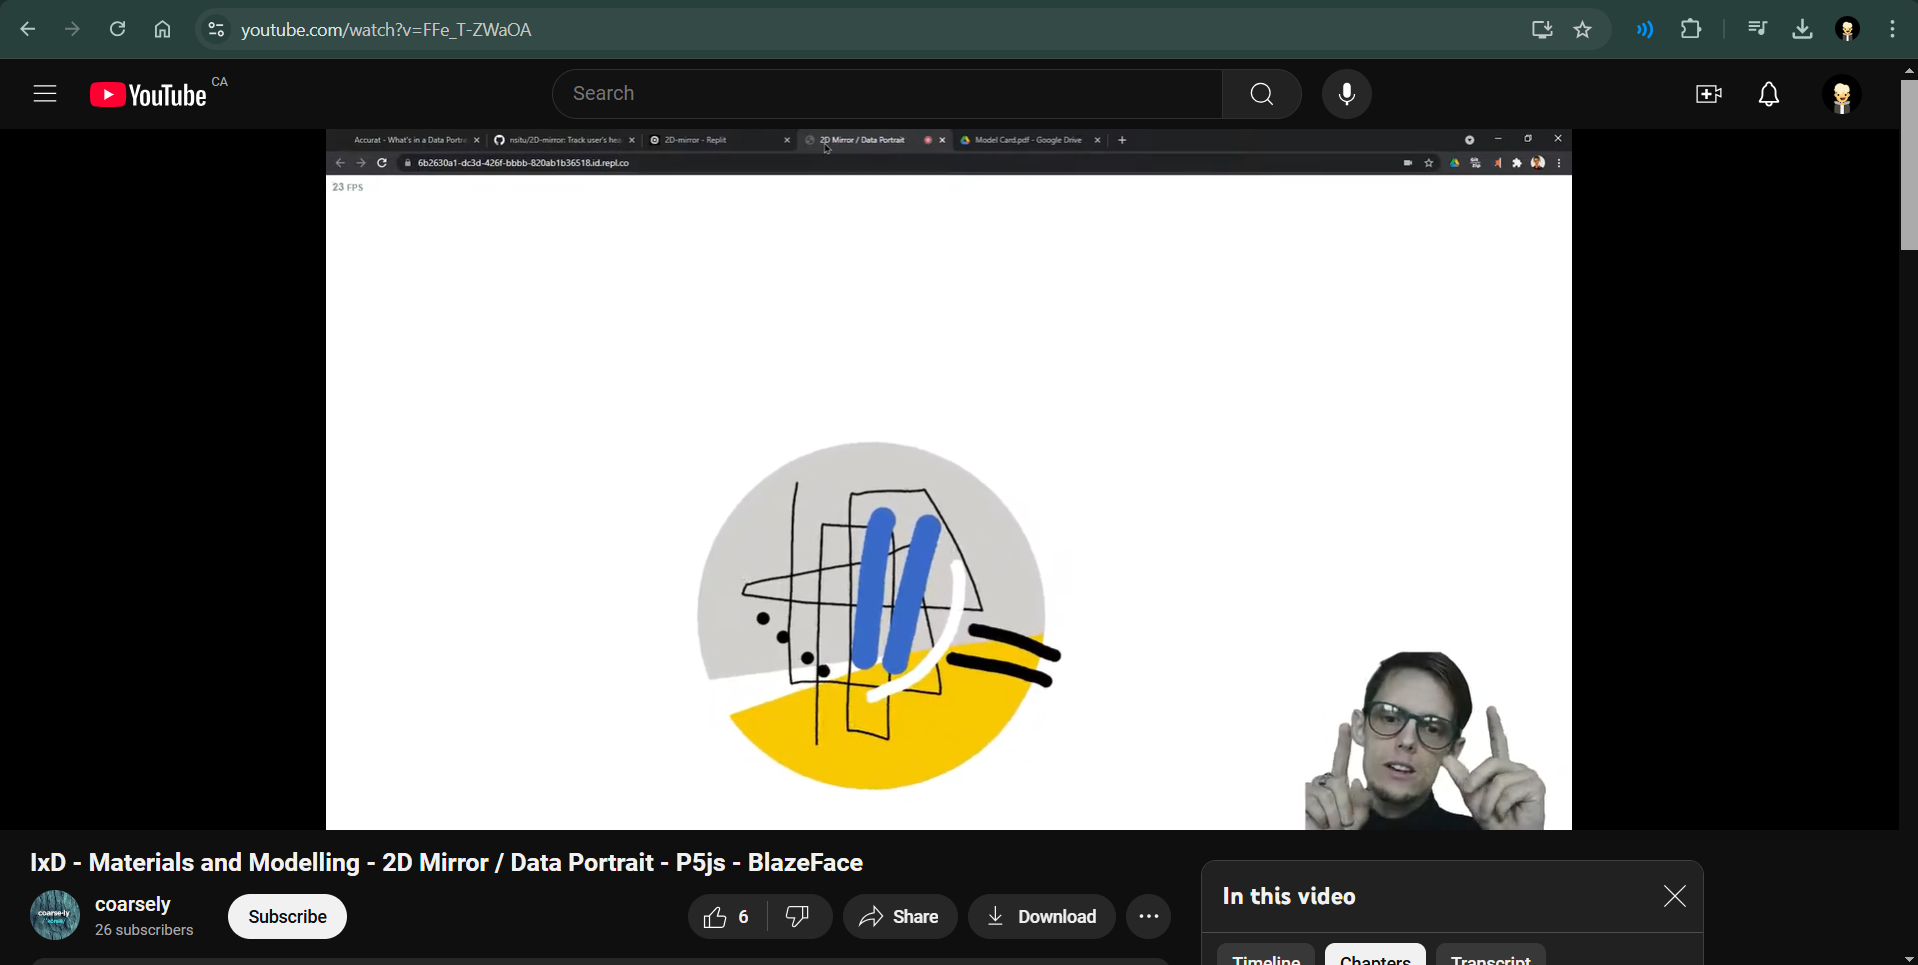The width and height of the screenshot is (1918, 965).
Task: Switch to the Chapters tab
Action: pyautogui.click(x=1375, y=956)
